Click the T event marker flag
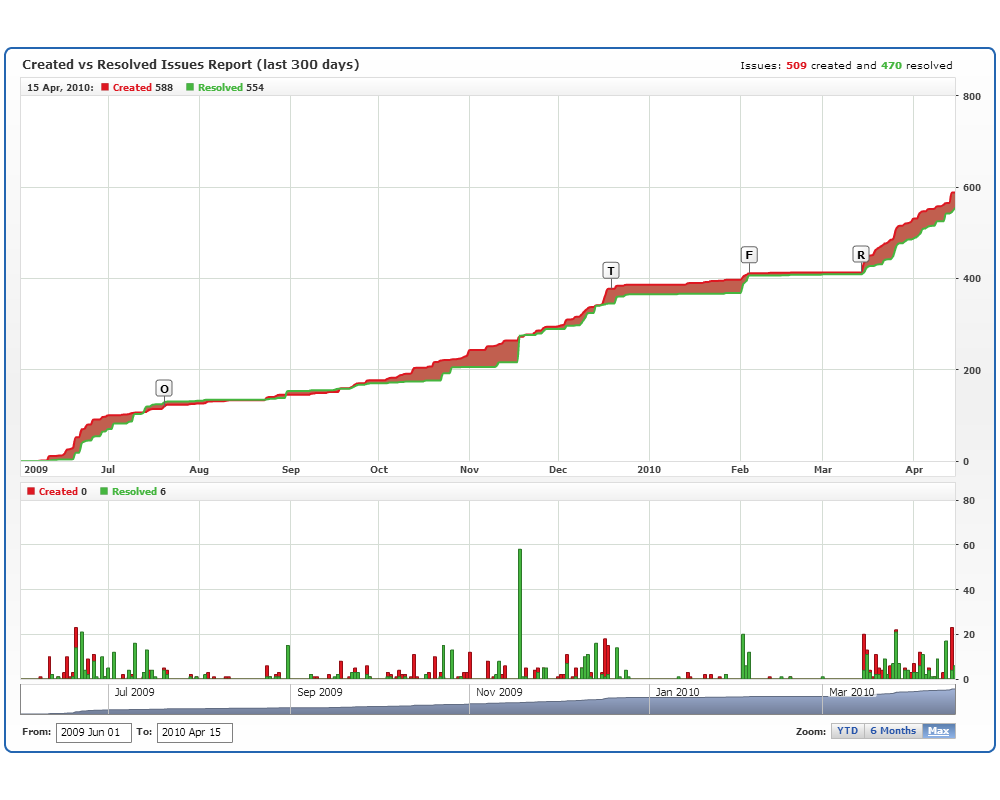The width and height of the screenshot is (1000, 800). coord(611,270)
